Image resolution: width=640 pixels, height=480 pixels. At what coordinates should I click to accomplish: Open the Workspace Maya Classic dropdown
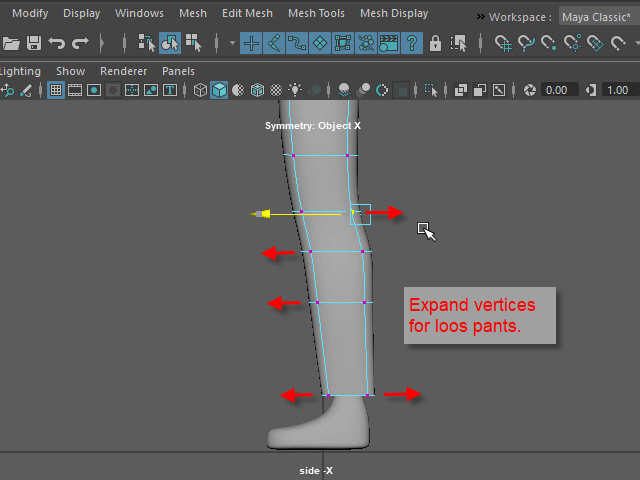pyautogui.click(x=598, y=15)
